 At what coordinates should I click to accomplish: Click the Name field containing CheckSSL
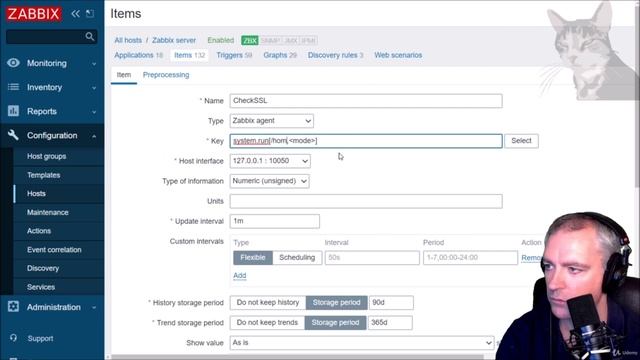coord(366,101)
